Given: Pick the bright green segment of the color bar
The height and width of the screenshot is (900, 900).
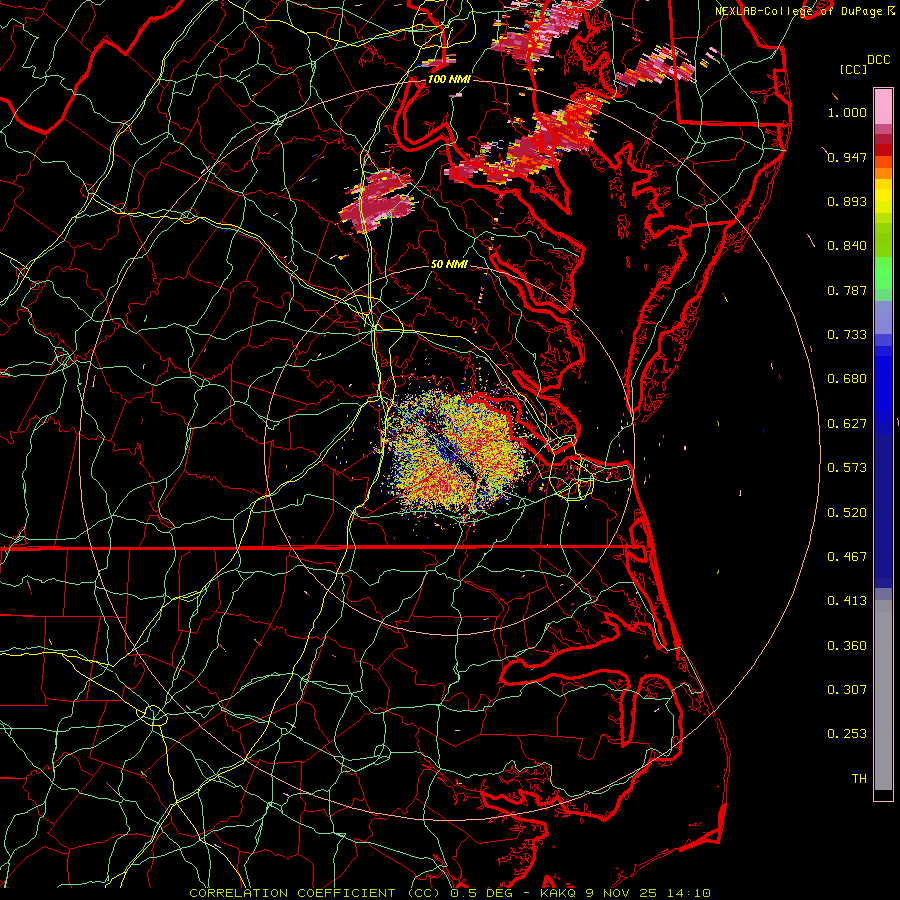Looking at the screenshot, I should [883, 273].
